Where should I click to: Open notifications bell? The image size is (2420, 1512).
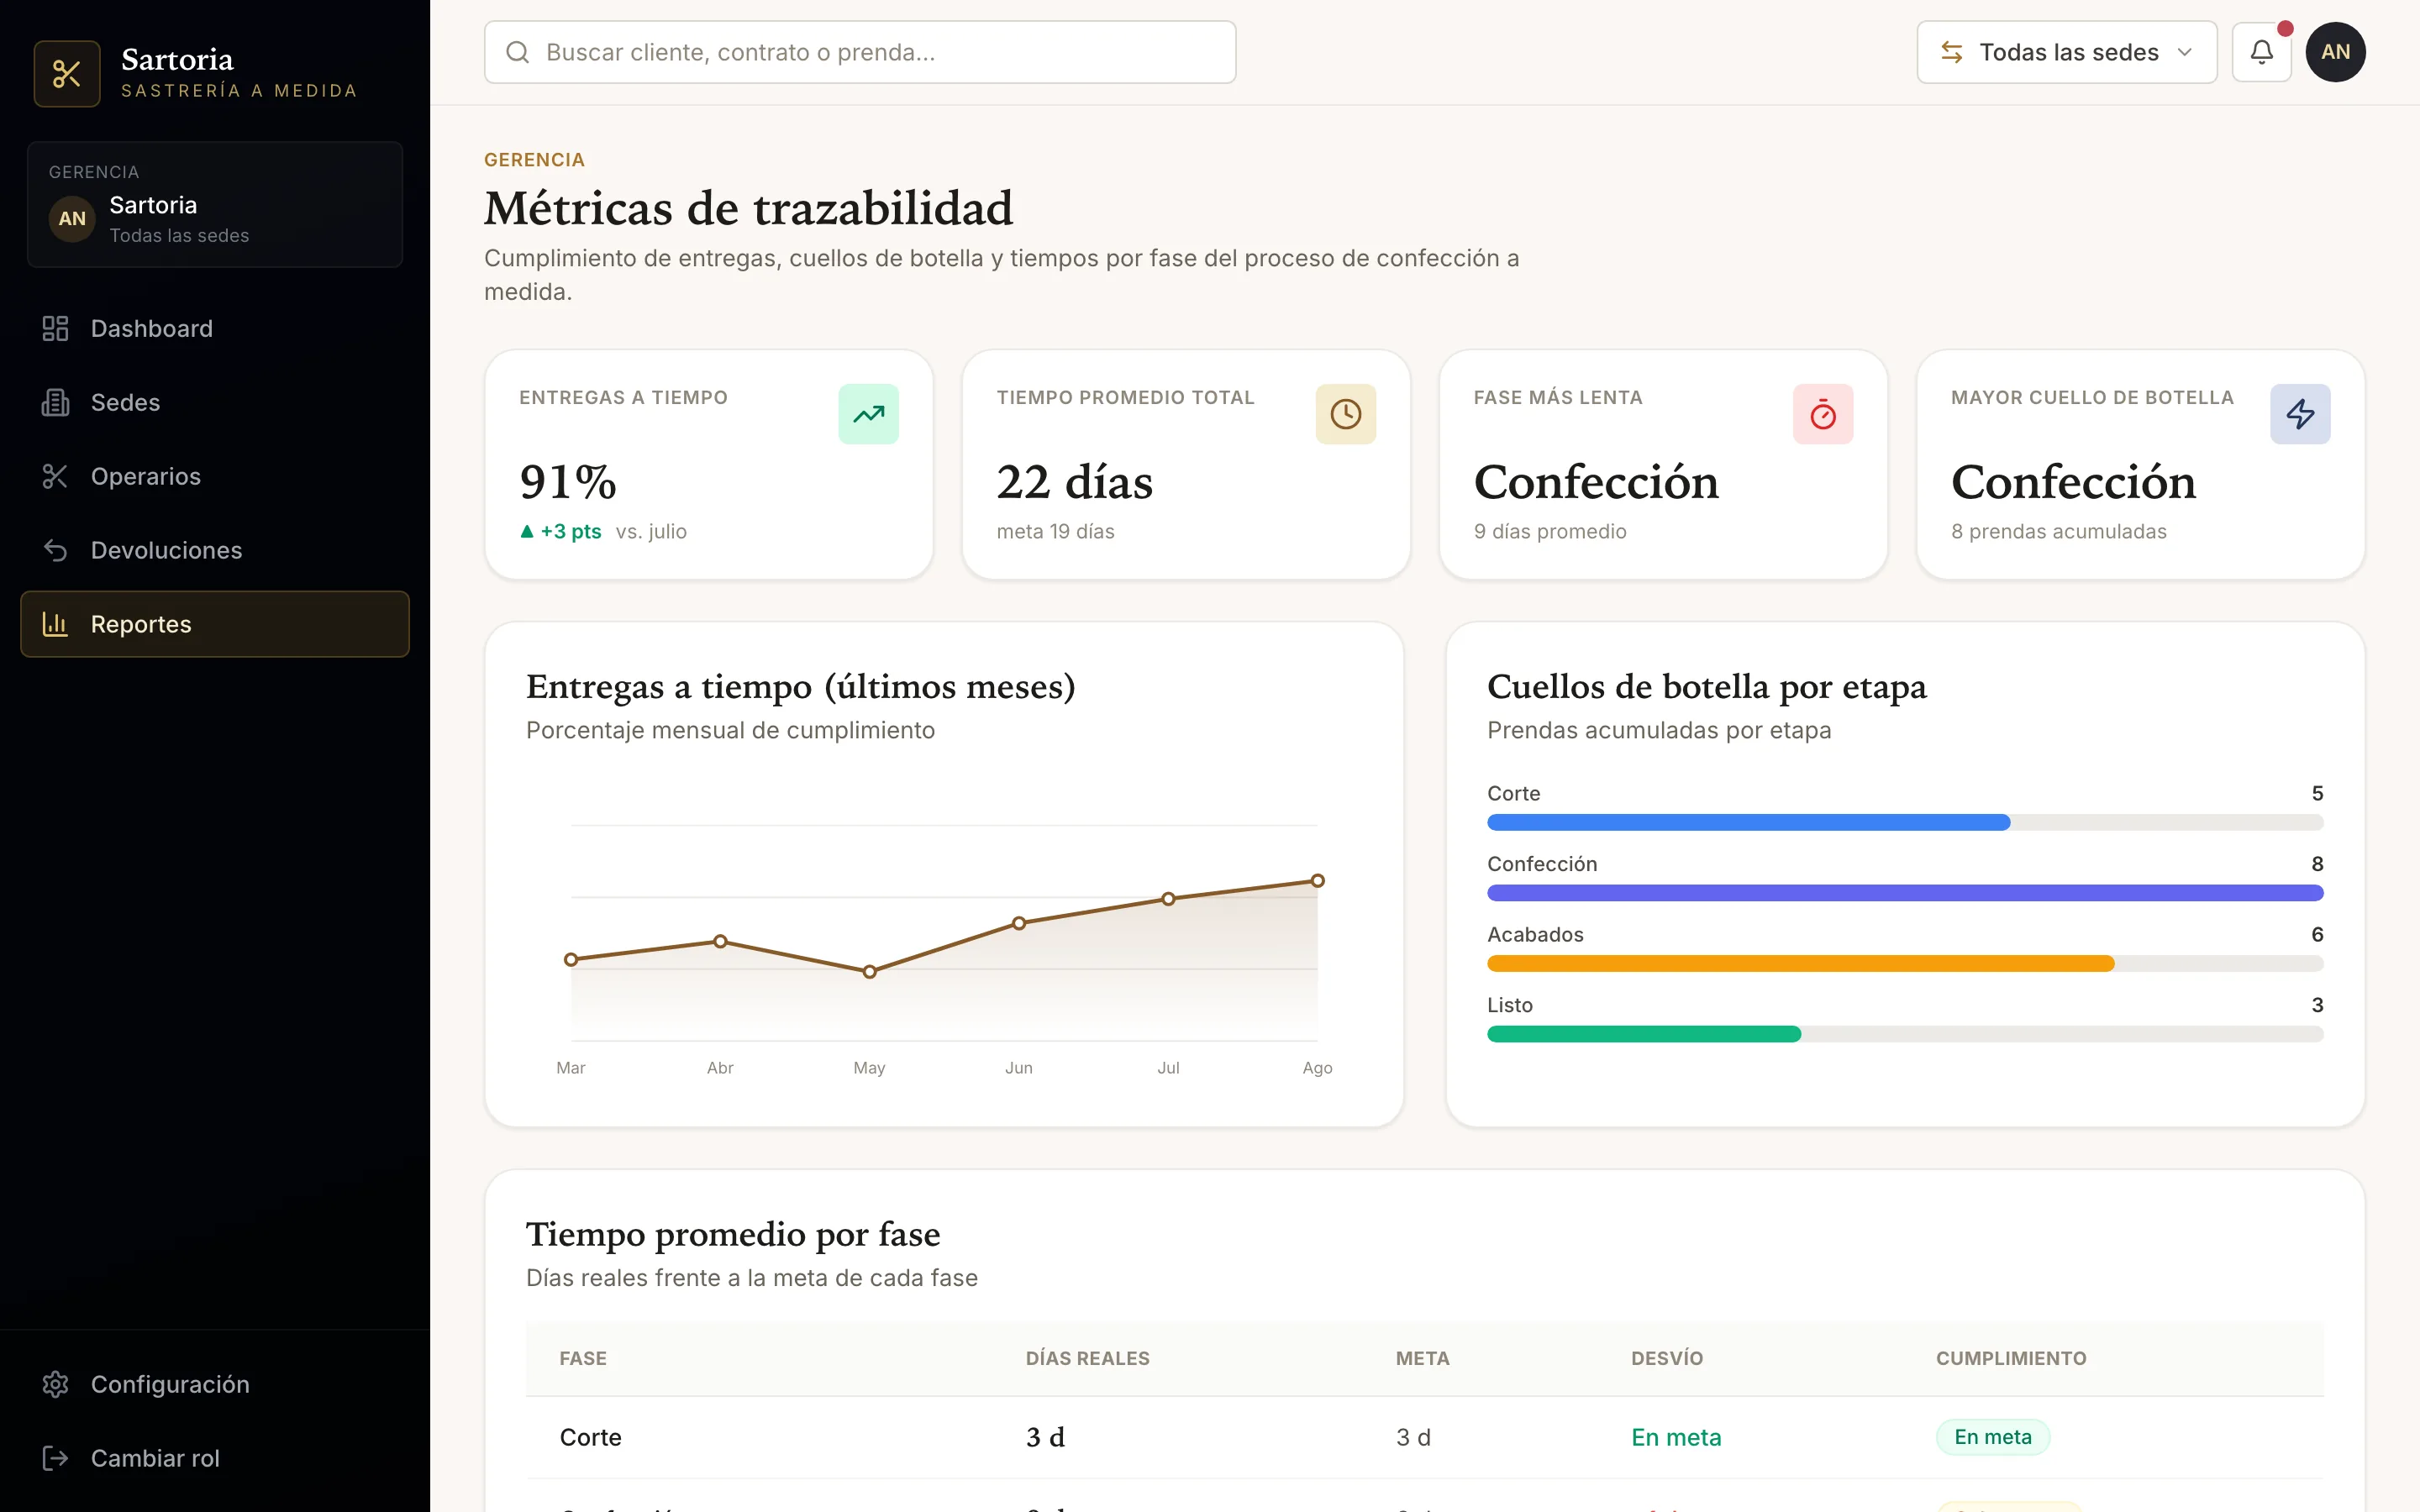click(x=2261, y=52)
